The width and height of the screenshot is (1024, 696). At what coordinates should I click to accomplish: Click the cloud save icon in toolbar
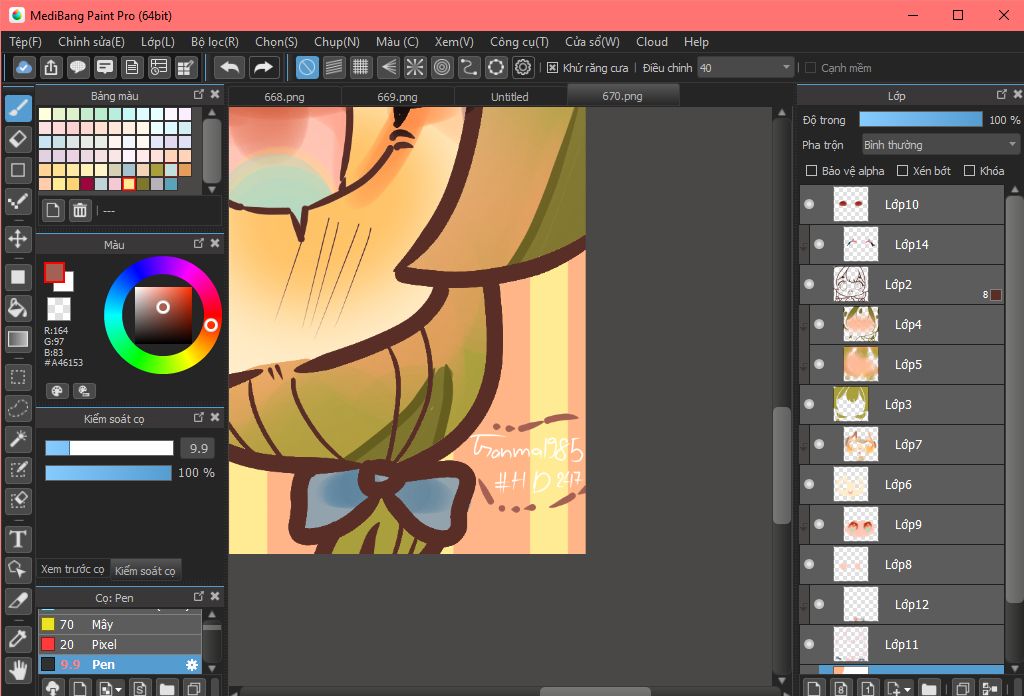click(24, 67)
